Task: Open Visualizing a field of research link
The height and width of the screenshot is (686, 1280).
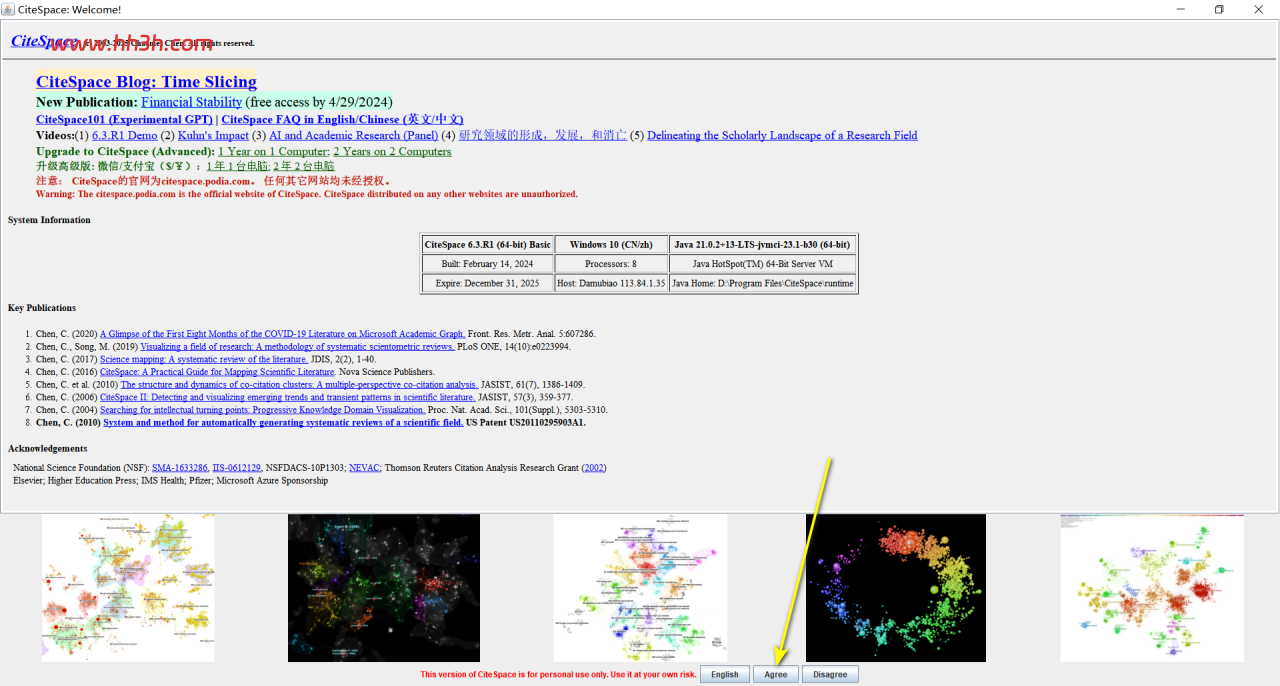Action: coord(298,347)
